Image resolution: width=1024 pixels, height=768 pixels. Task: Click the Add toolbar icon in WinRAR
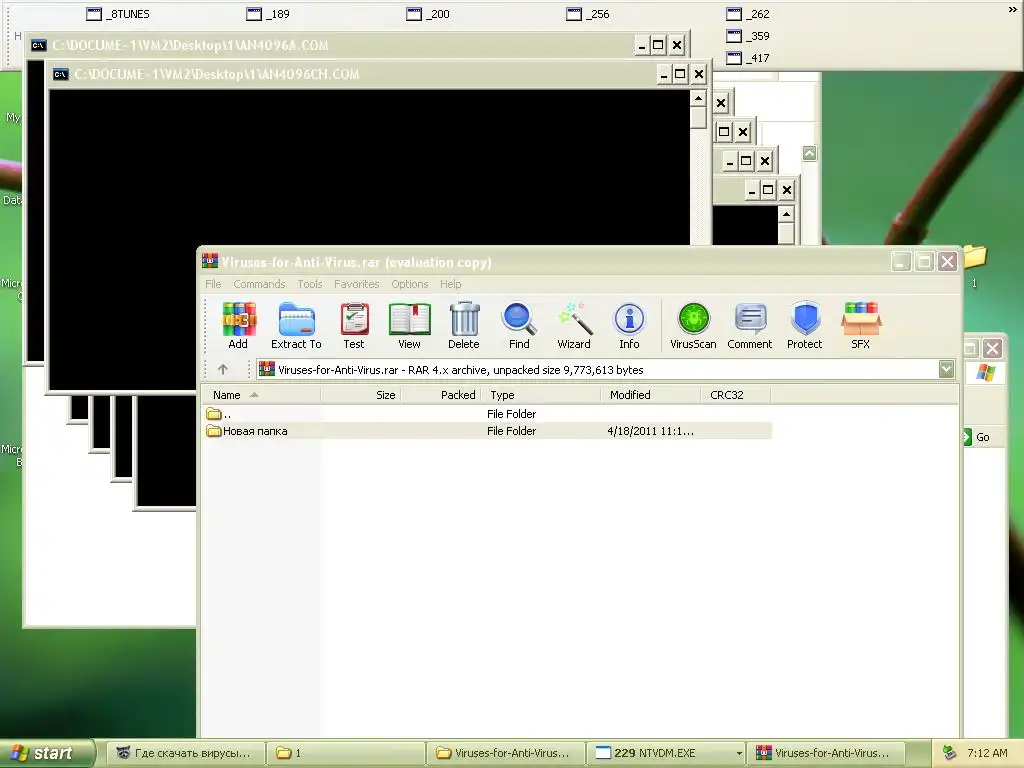tap(238, 325)
